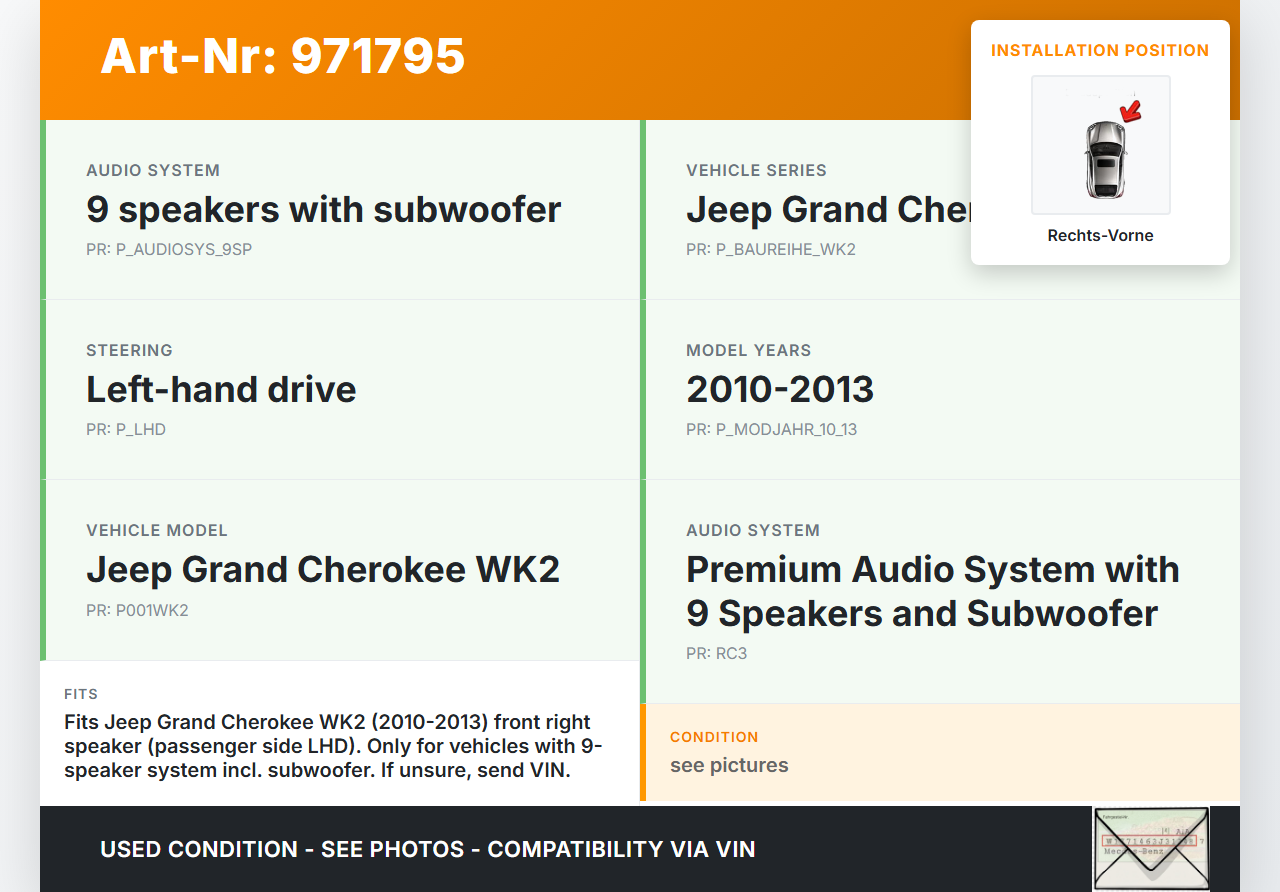Click the Fits compatibility description text

point(333,746)
